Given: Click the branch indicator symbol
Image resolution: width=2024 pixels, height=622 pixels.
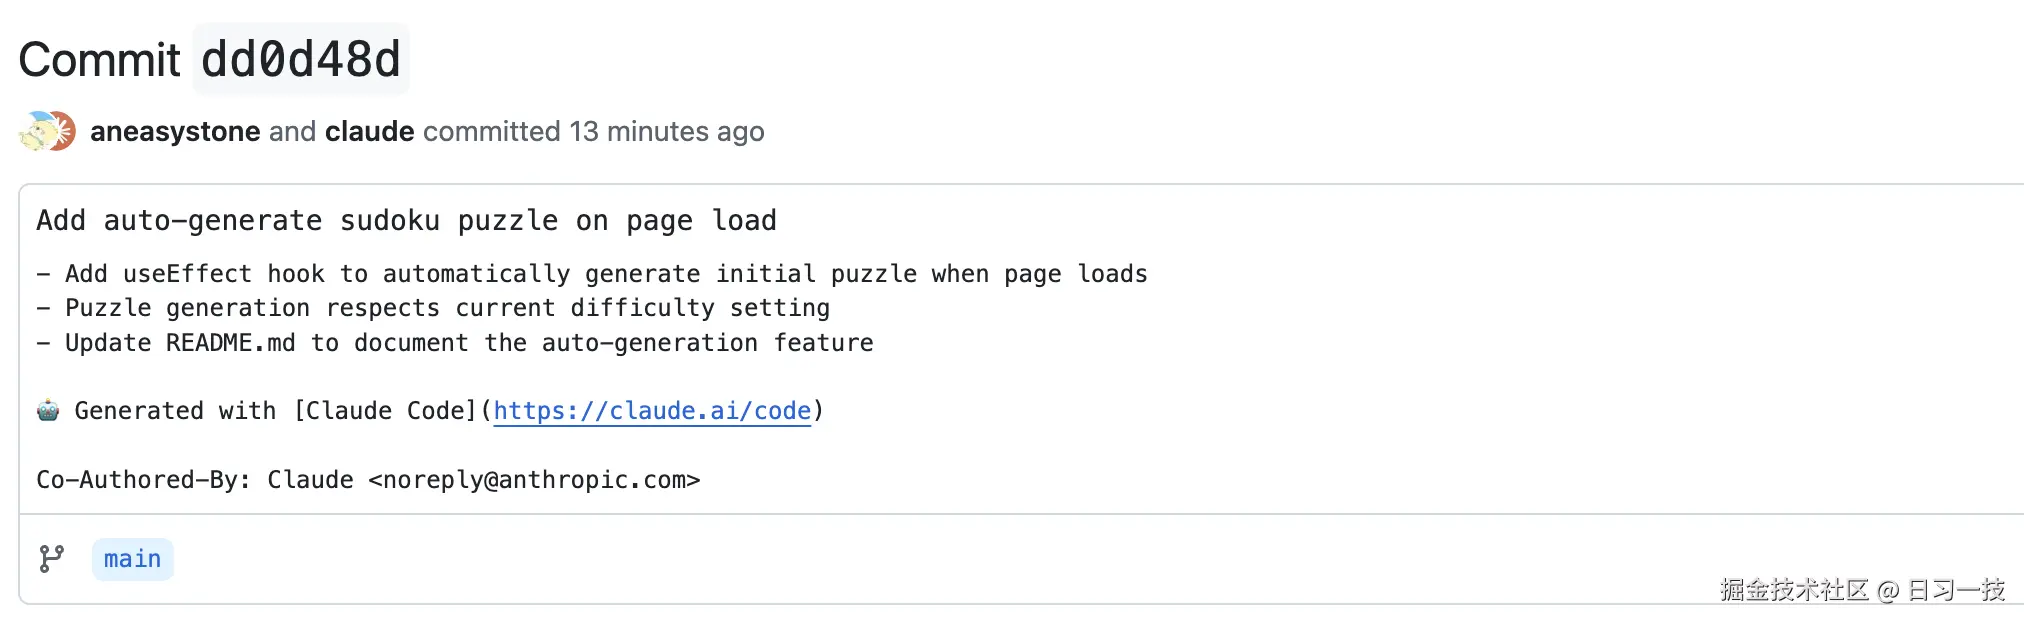Looking at the screenshot, I should [49, 559].
